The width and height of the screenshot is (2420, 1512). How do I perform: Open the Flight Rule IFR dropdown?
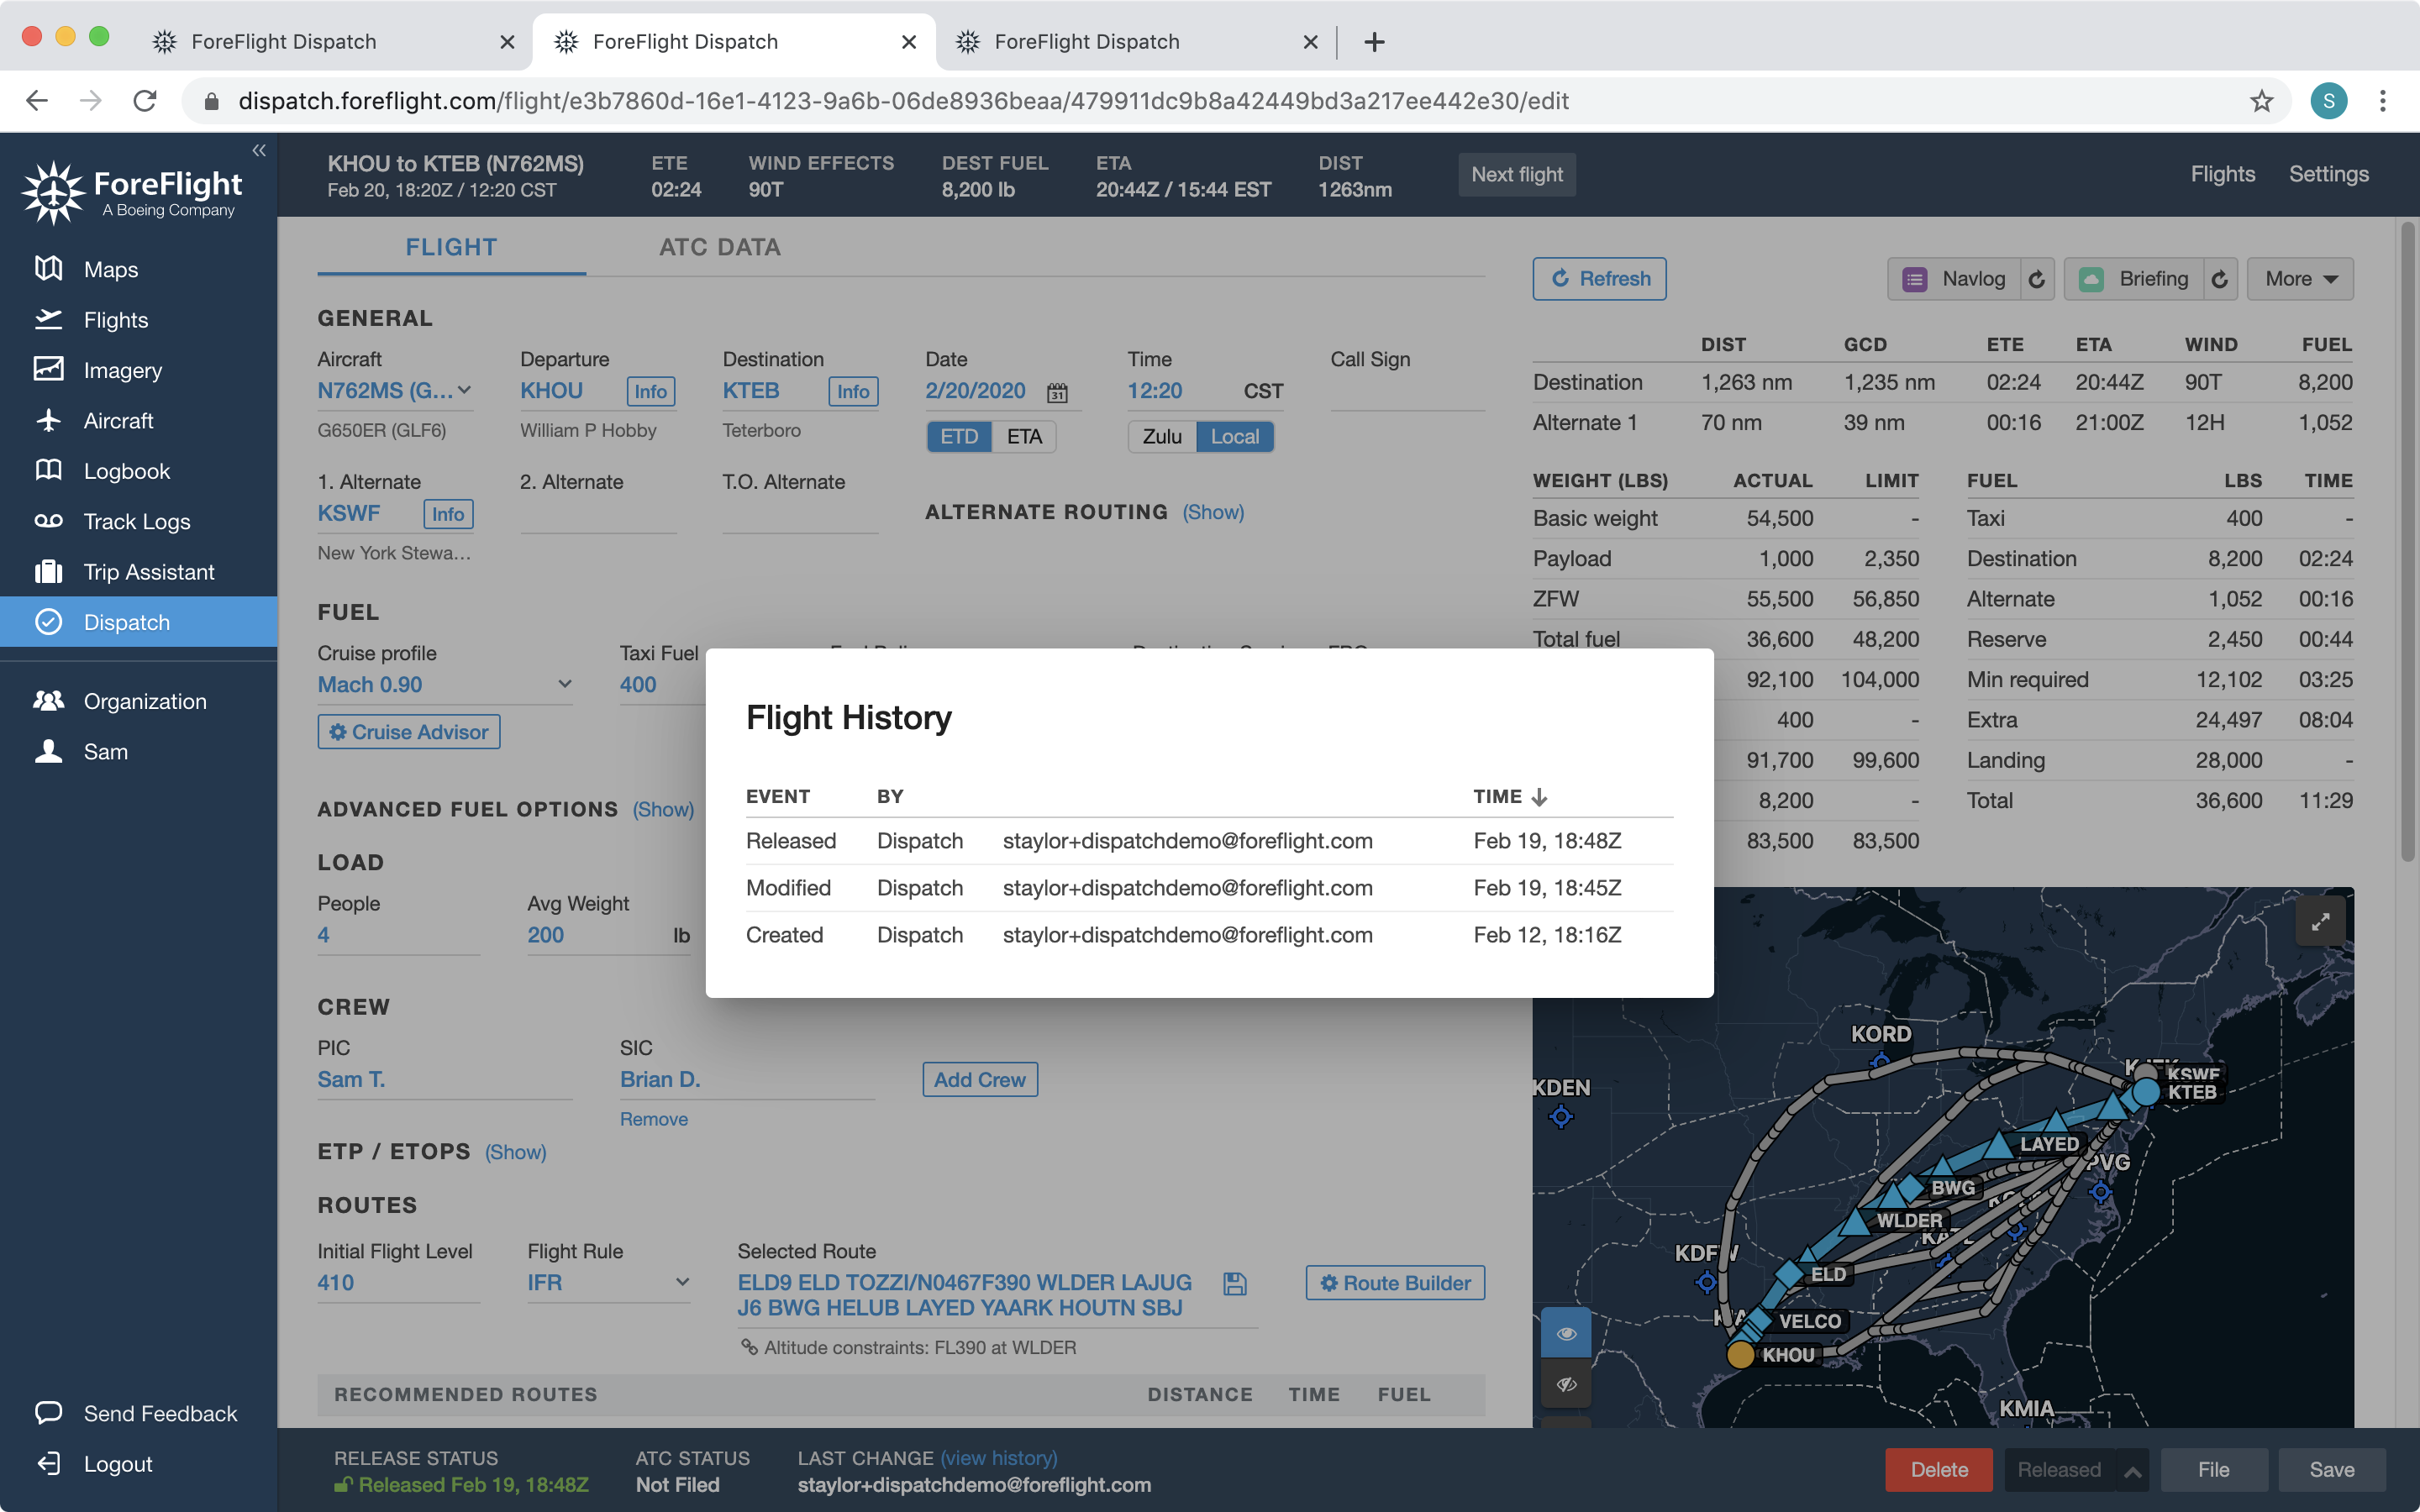click(x=609, y=1282)
